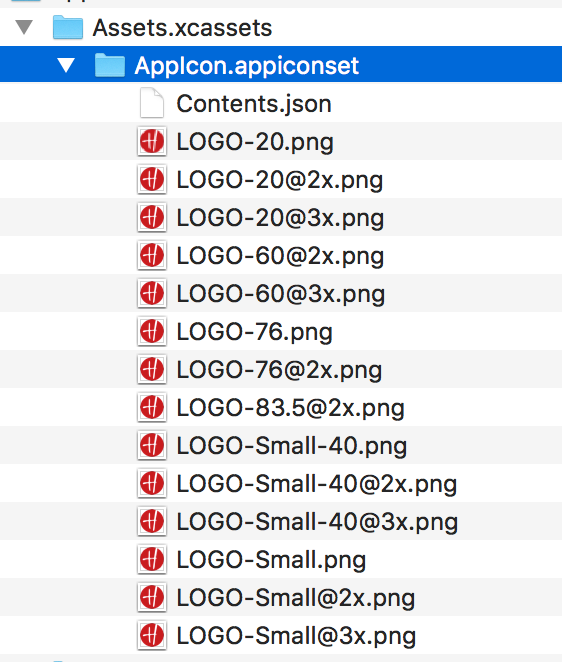Click the LOGO-Small.png thumbnail icon
This screenshot has width=562, height=662.
click(x=152, y=559)
